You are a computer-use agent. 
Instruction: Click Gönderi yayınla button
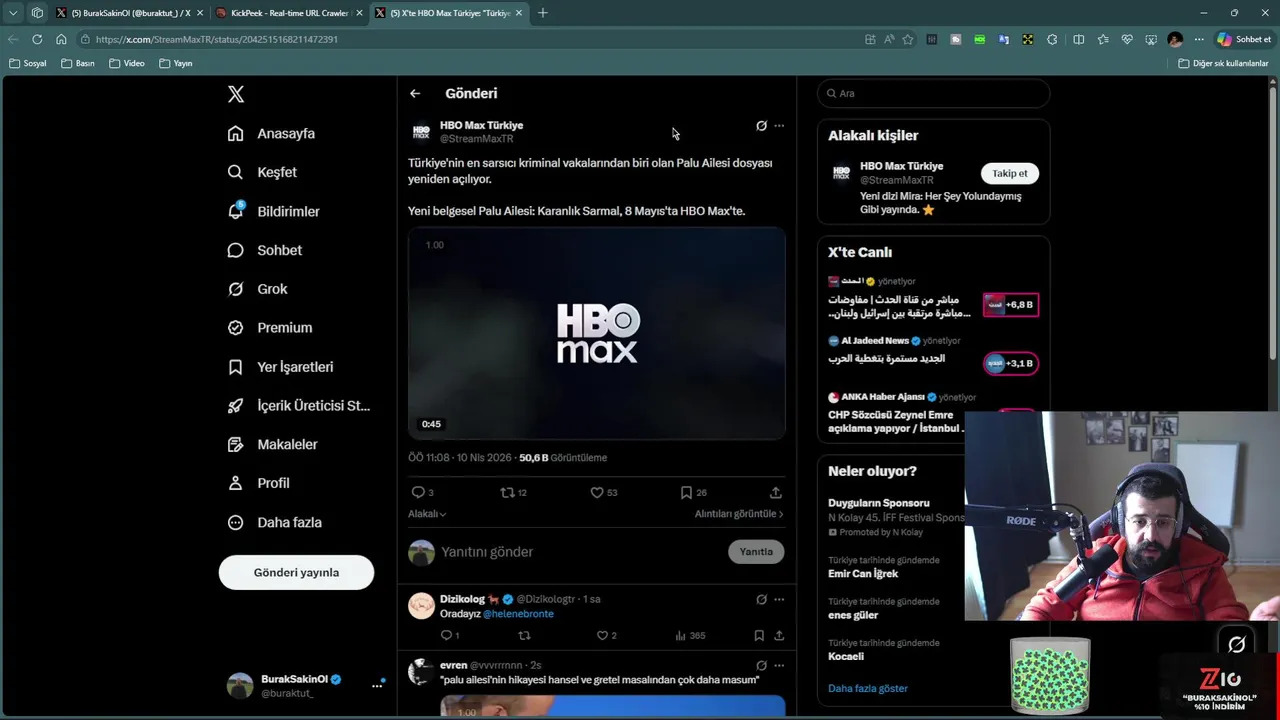[x=296, y=572]
